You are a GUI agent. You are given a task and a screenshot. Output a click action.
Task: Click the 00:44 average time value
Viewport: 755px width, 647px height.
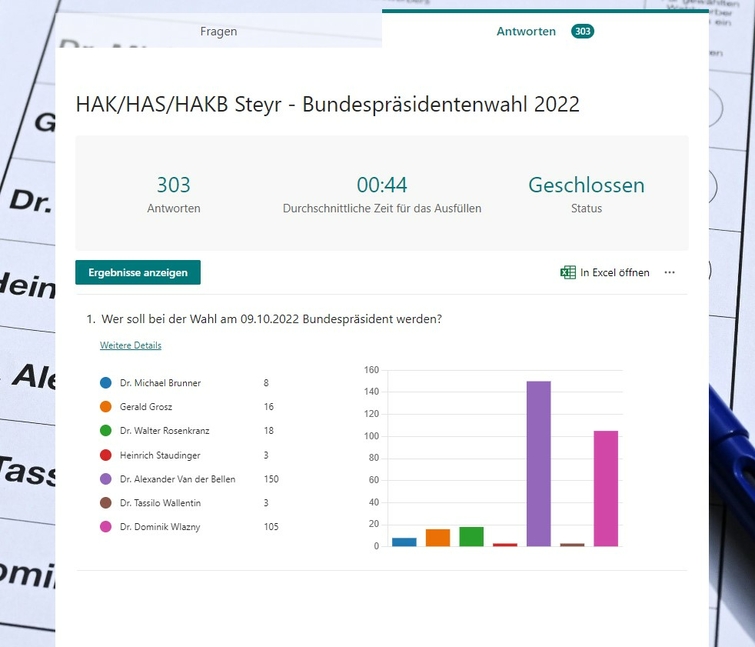tap(382, 185)
